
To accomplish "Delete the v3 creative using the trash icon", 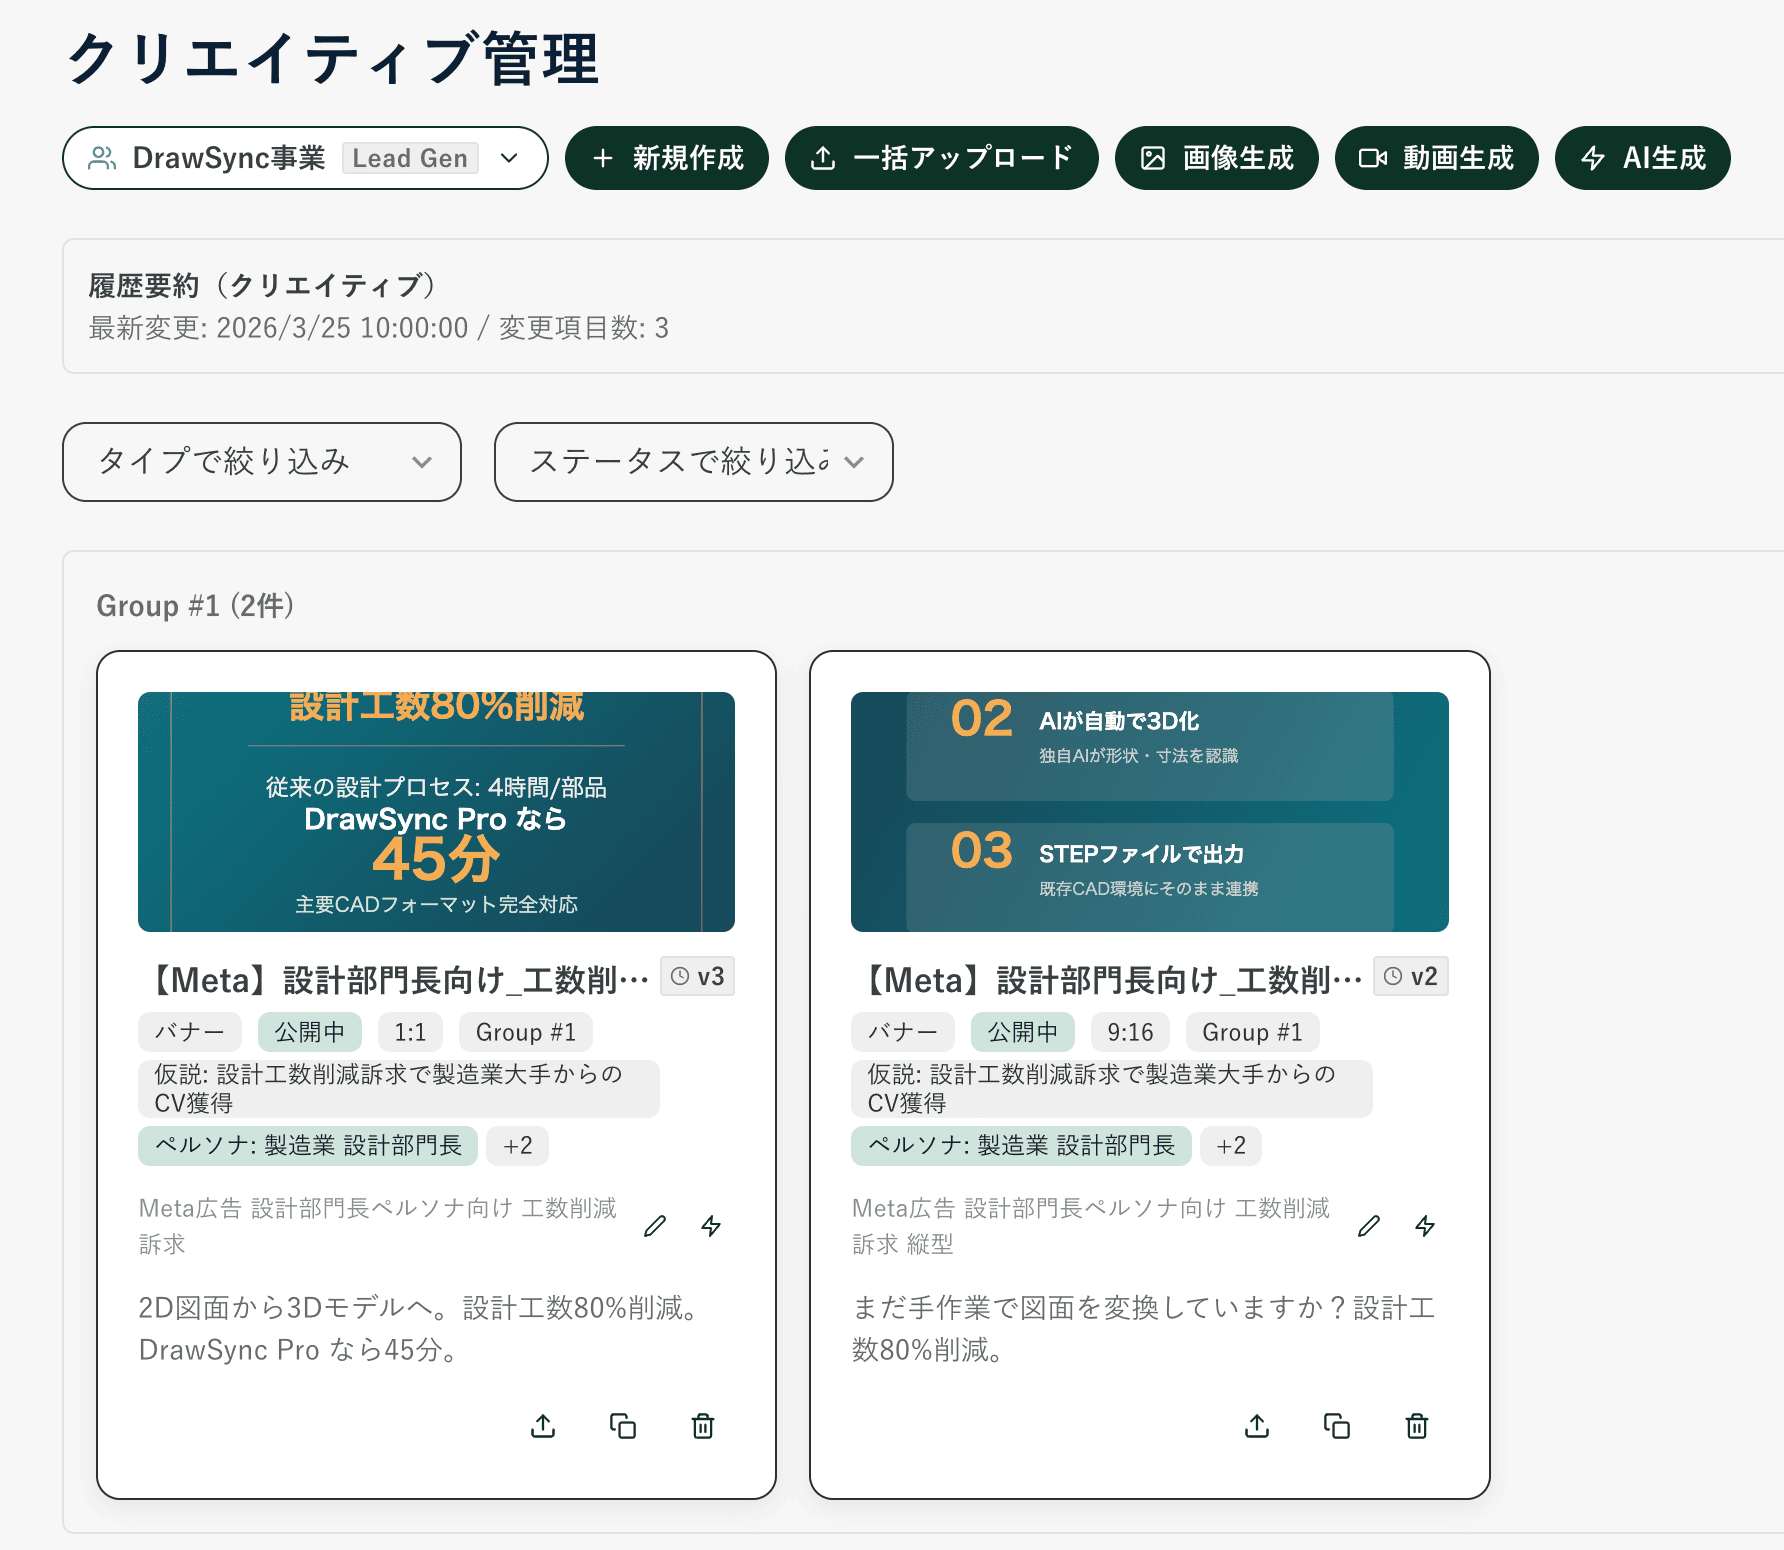I will pyautogui.click(x=702, y=1426).
